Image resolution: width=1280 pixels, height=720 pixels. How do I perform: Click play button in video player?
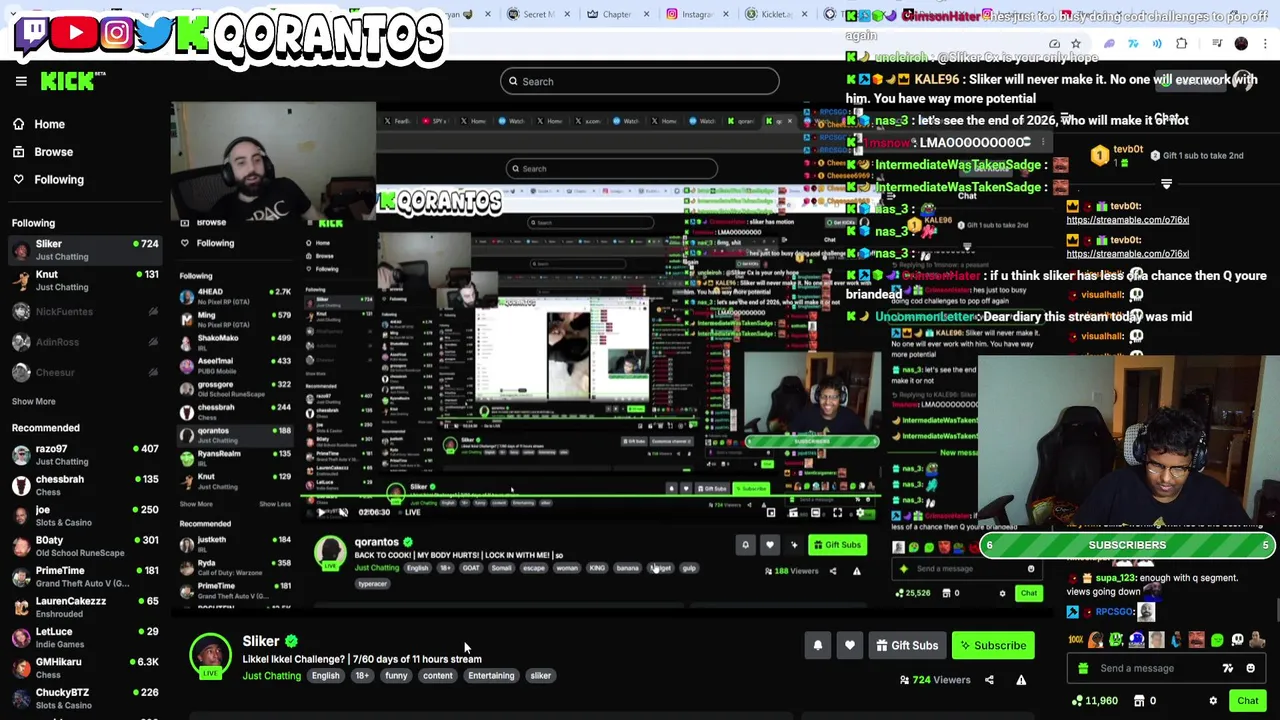321,512
